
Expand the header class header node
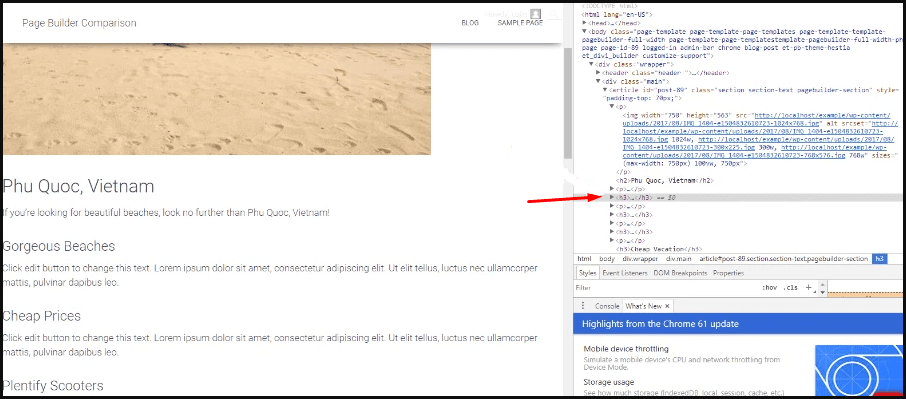[x=598, y=73]
